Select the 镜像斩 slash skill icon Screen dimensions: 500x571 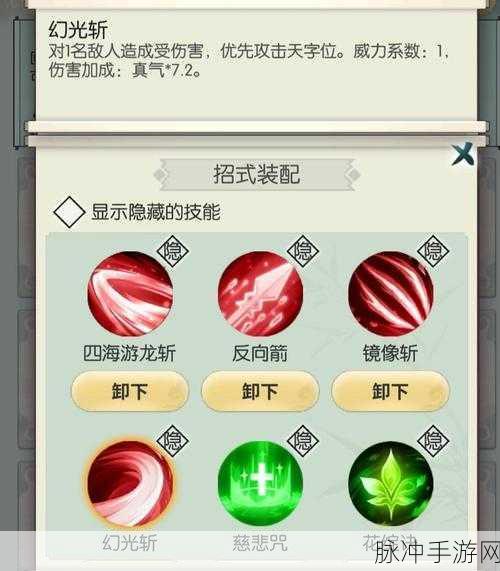tap(390, 294)
